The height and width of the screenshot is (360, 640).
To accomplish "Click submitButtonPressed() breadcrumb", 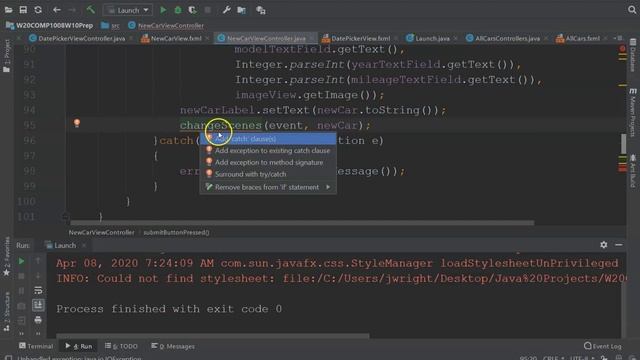I will (176, 232).
